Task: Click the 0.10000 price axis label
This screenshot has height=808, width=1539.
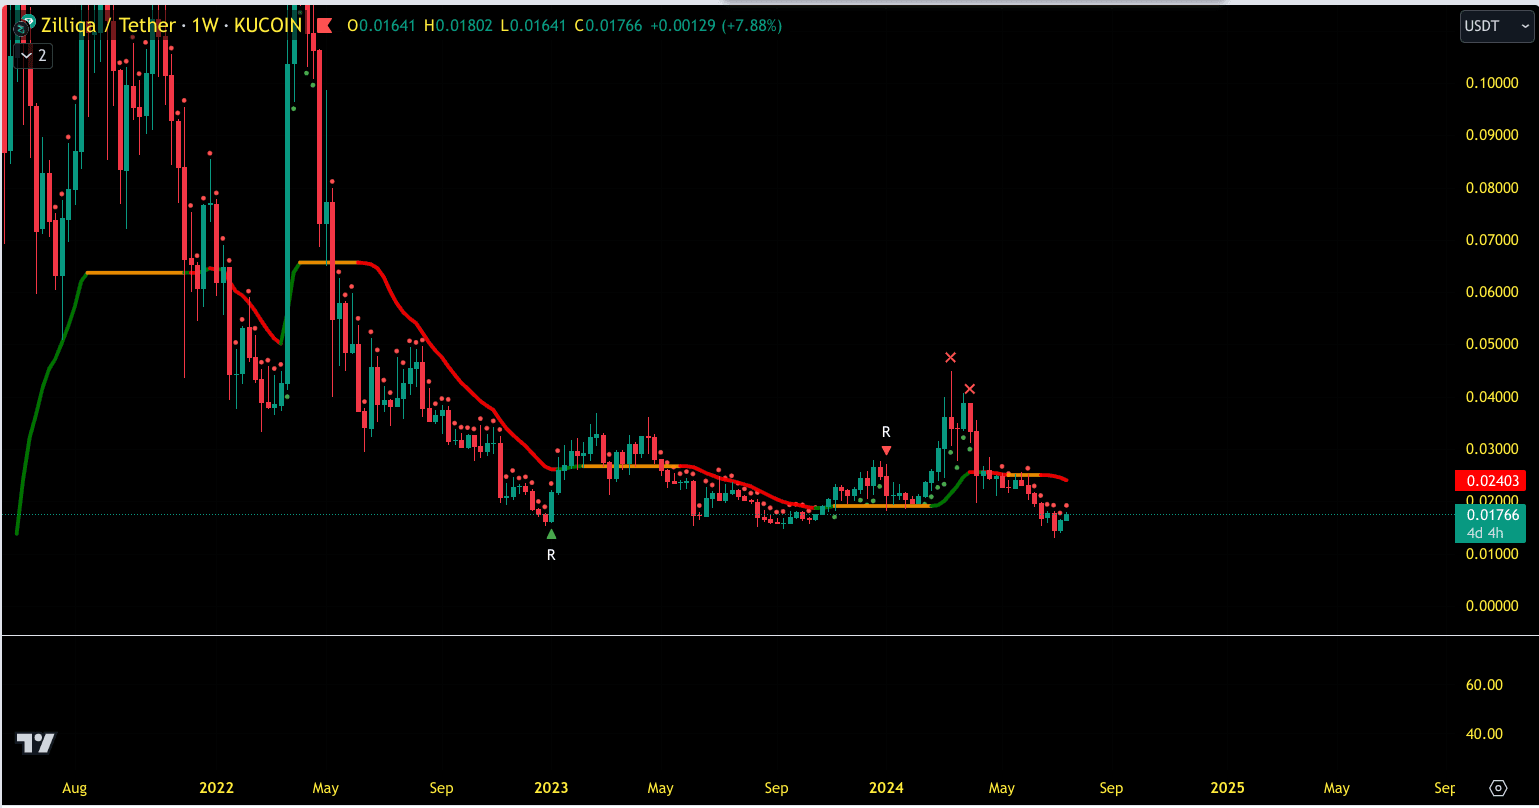Action: click(x=1492, y=82)
